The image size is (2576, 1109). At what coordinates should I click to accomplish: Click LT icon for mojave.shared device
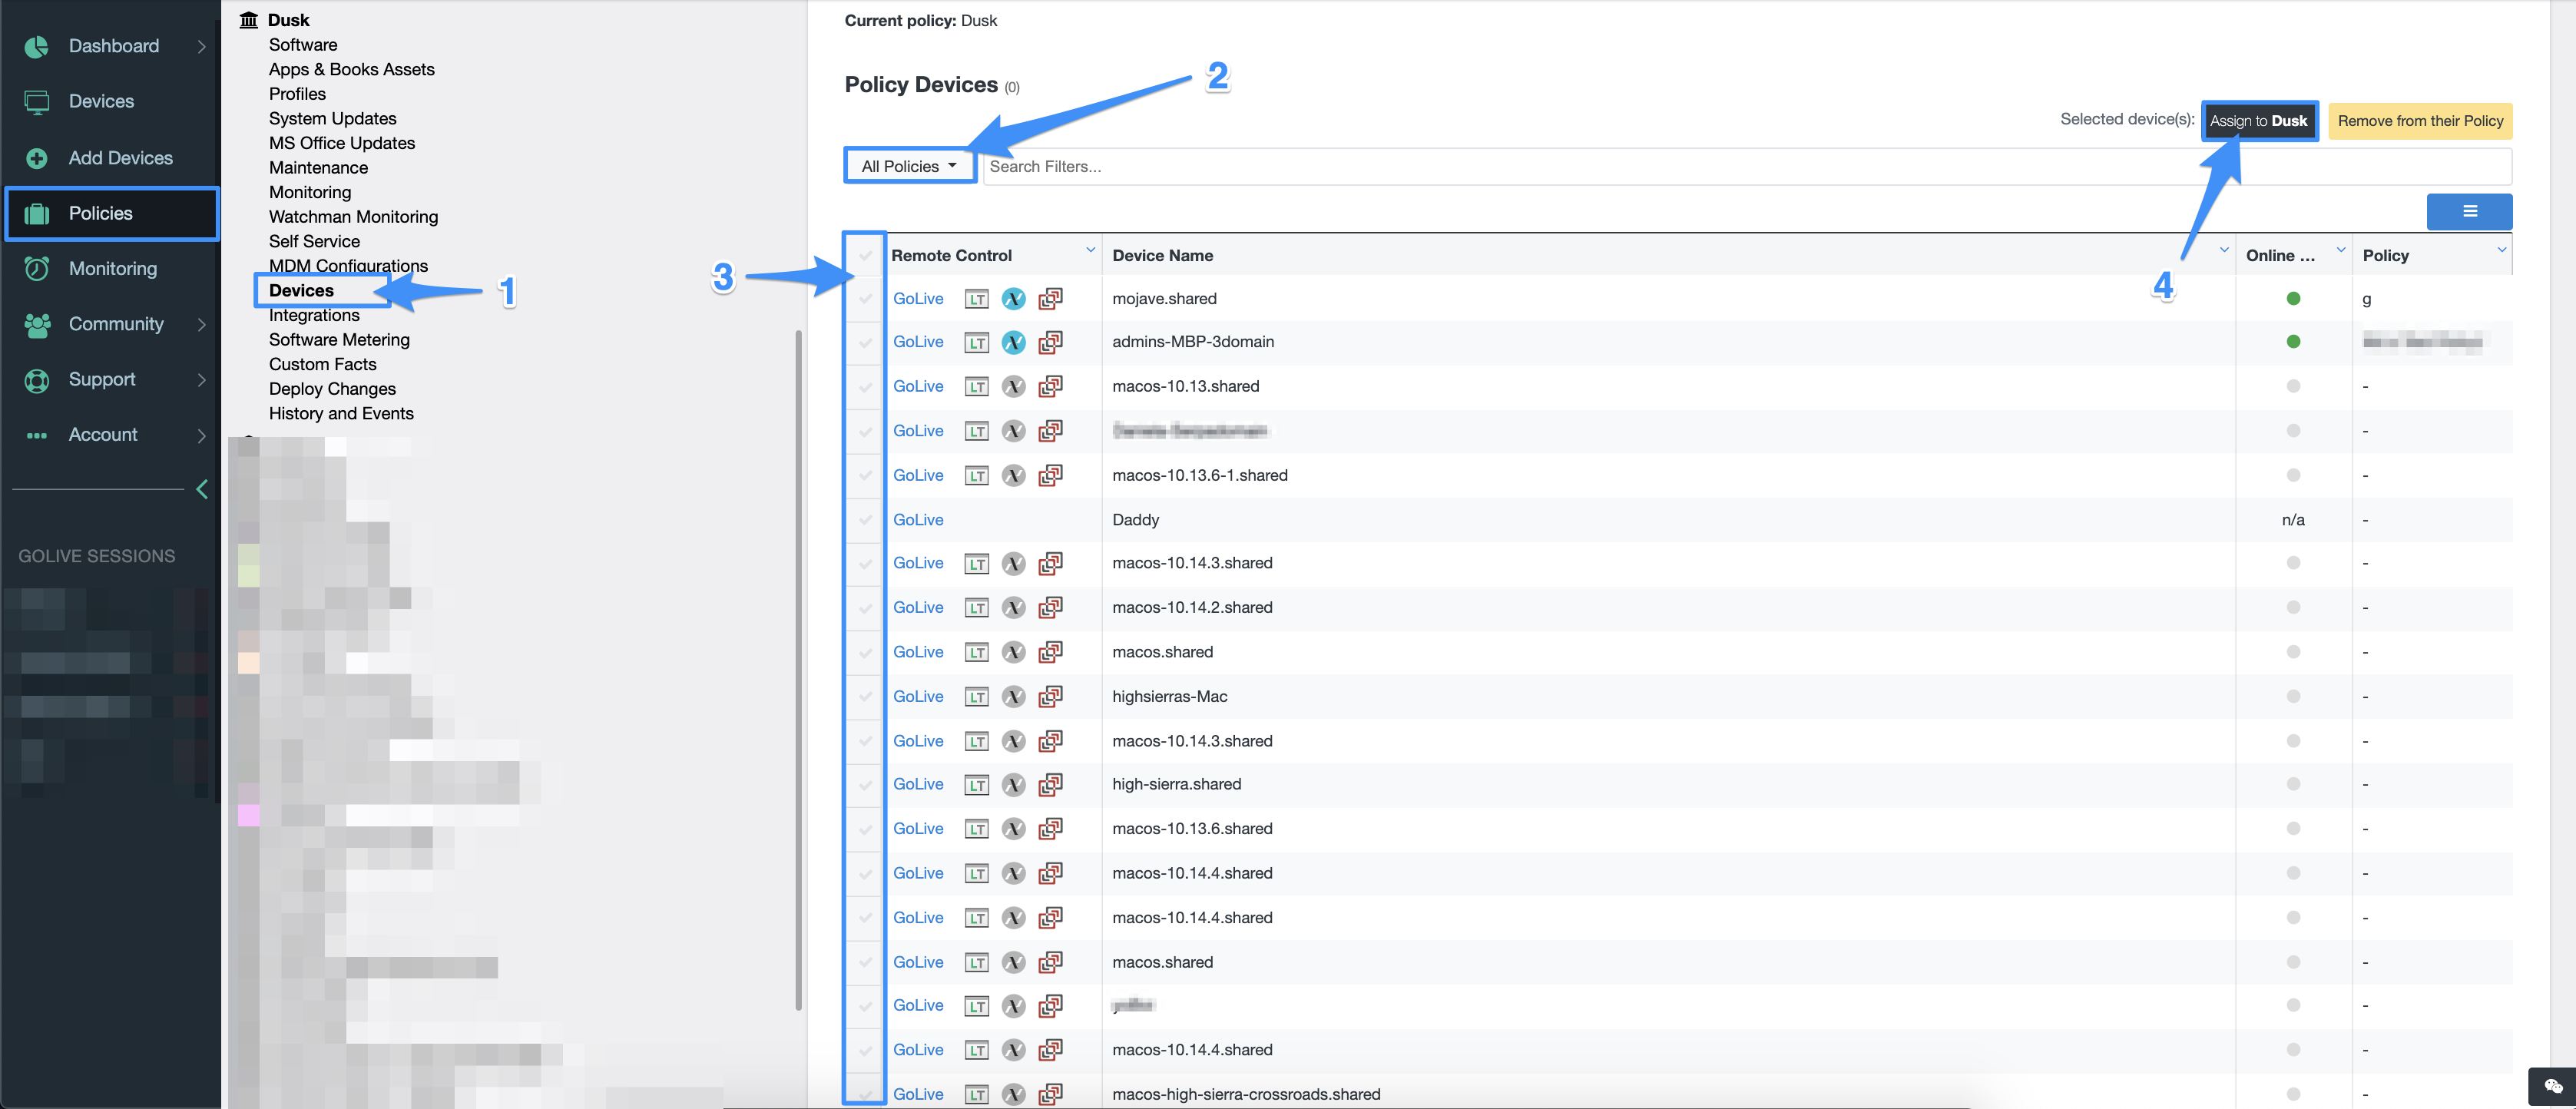click(976, 299)
